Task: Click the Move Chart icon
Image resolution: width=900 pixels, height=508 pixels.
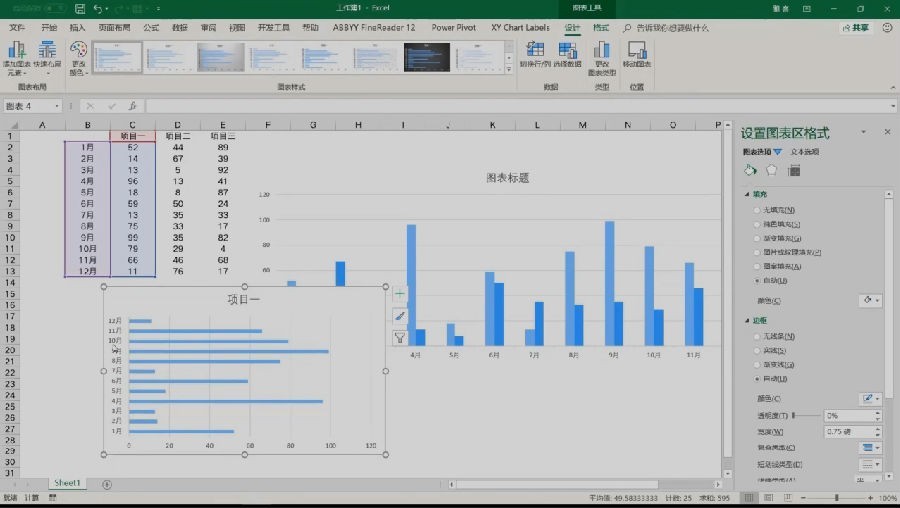Action: click(x=637, y=55)
